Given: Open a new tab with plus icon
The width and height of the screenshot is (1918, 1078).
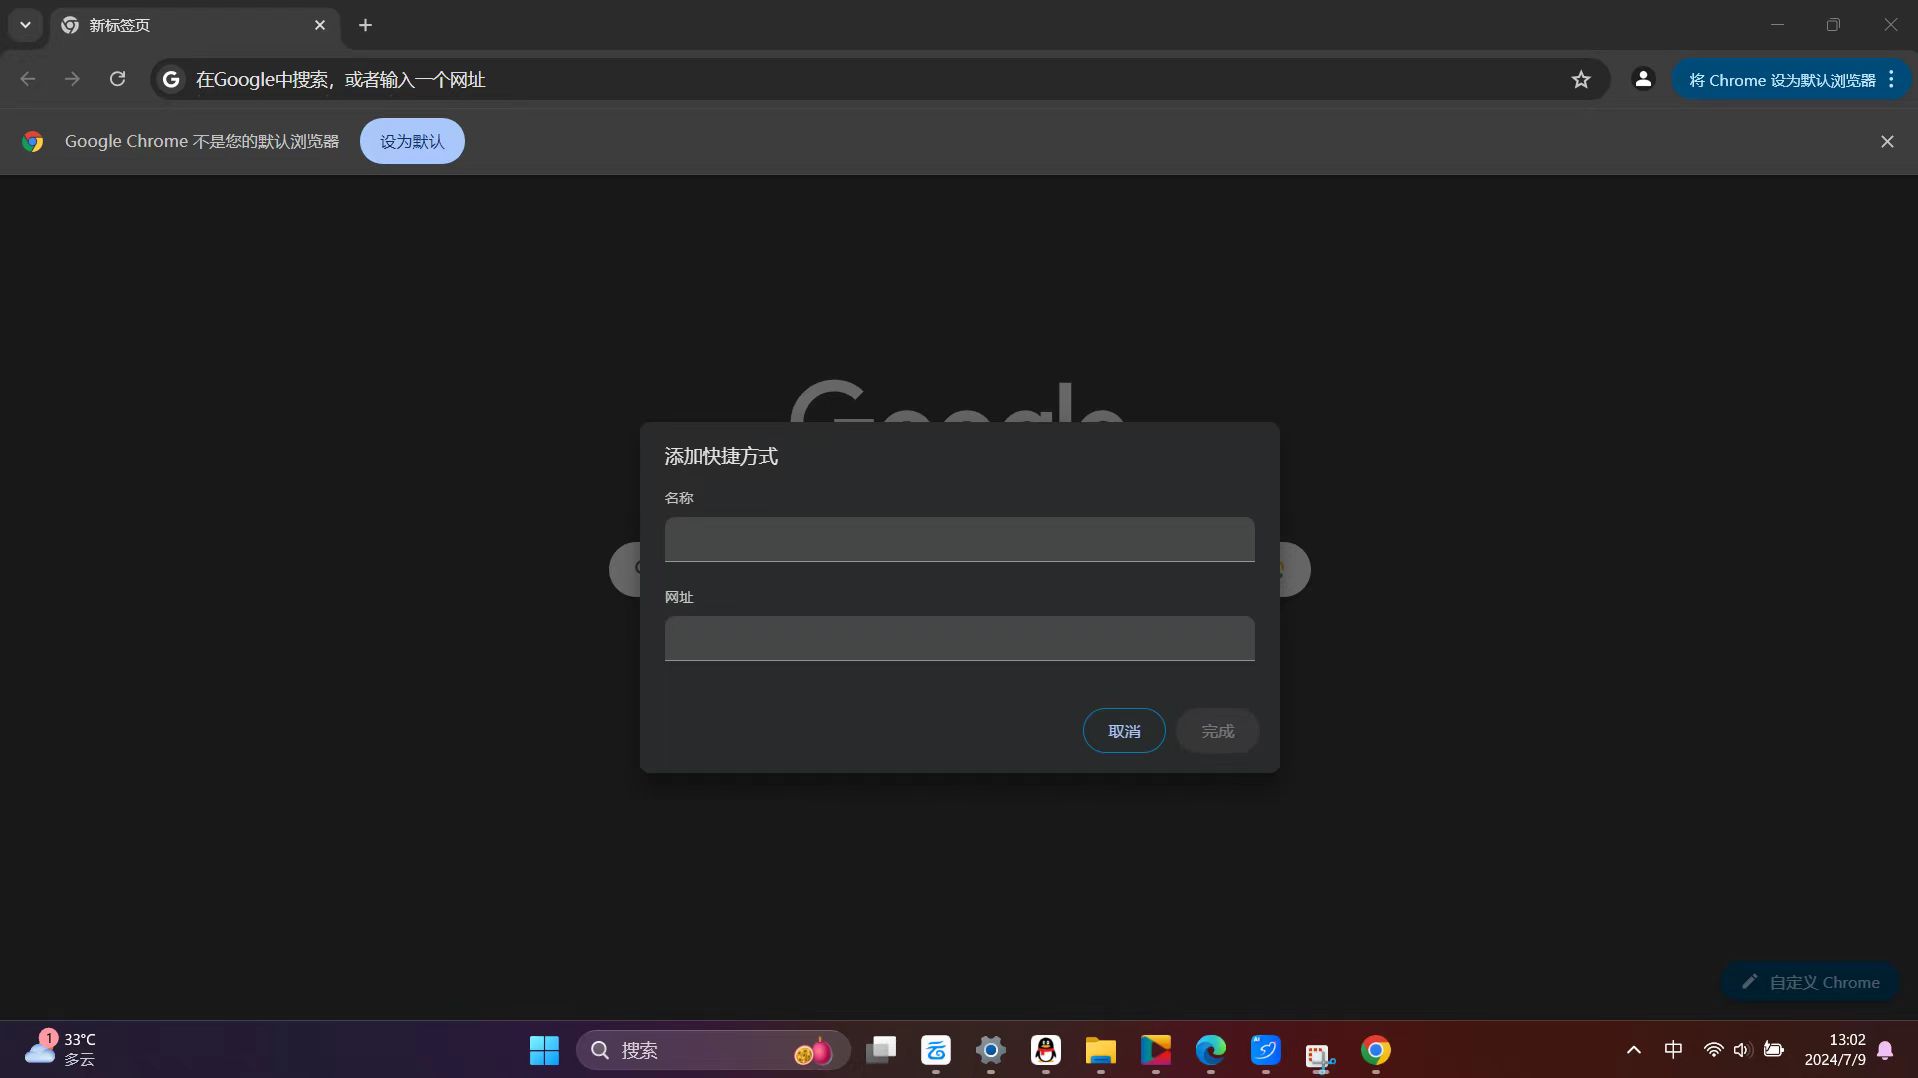Looking at the screenshot, I should point(365,25).
